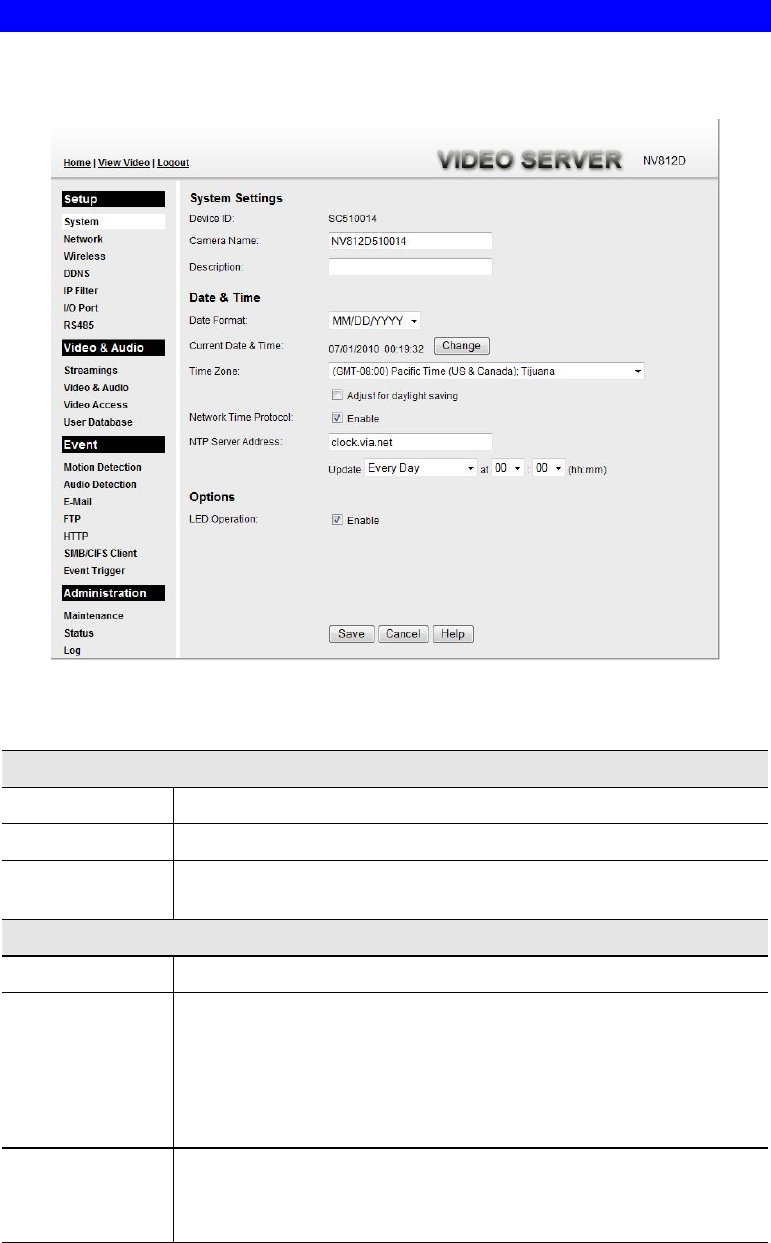Open the Log page
The width and height of the screenshot is (771, 1243).
point(72,650)
